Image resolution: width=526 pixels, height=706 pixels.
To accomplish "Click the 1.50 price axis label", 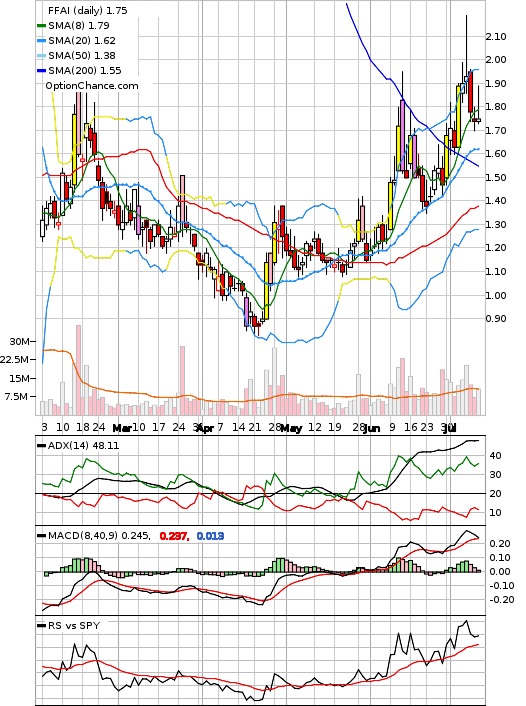I will [x=495, y=177].
